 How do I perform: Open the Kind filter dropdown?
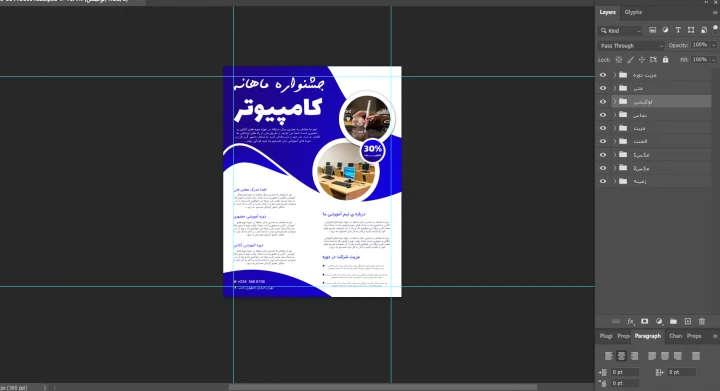coord(620,31)
